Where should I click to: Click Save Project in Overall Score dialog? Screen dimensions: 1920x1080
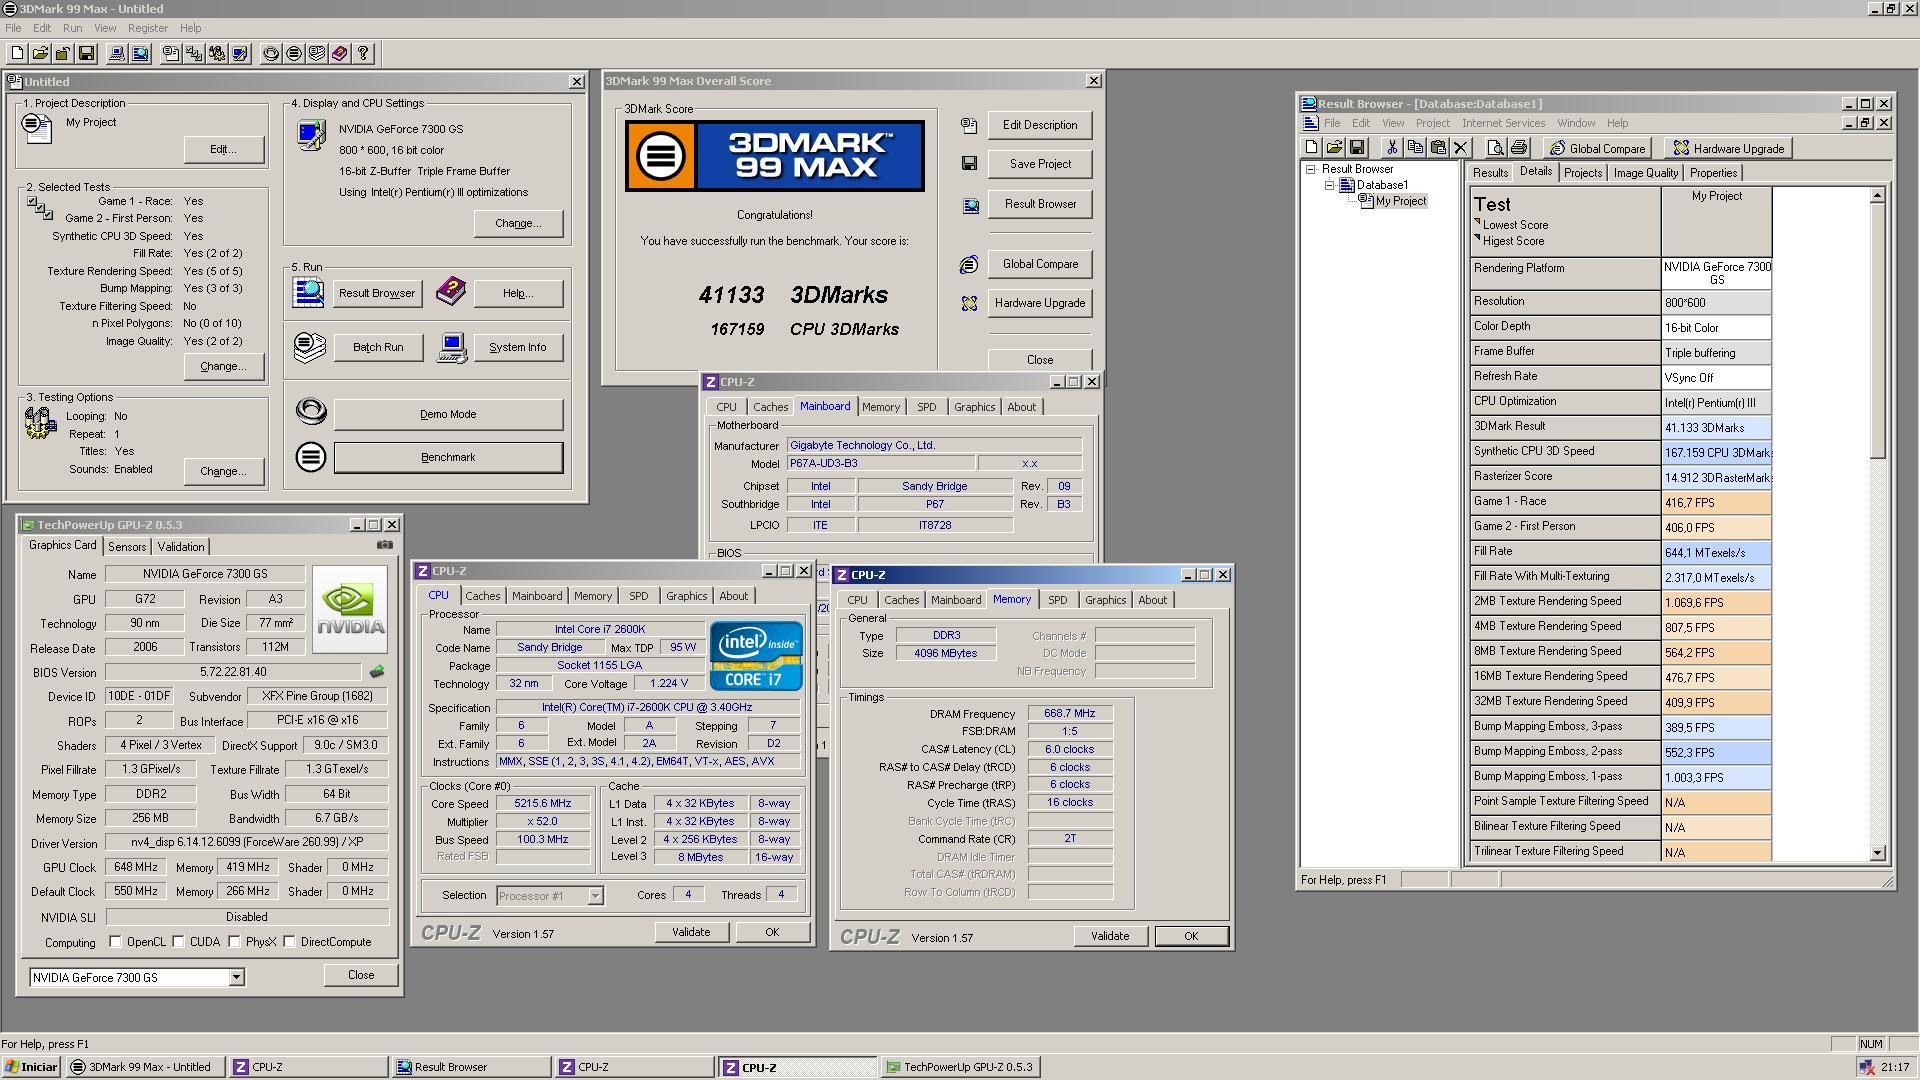1040,164
